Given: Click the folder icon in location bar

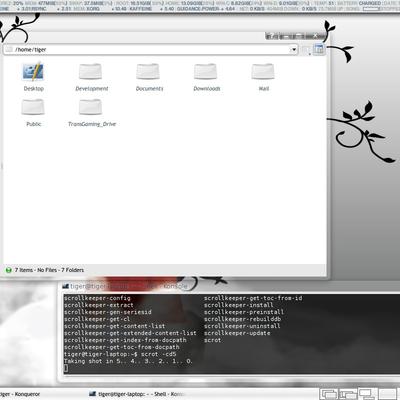Looking at the screenshot, I should coord(9,49).
